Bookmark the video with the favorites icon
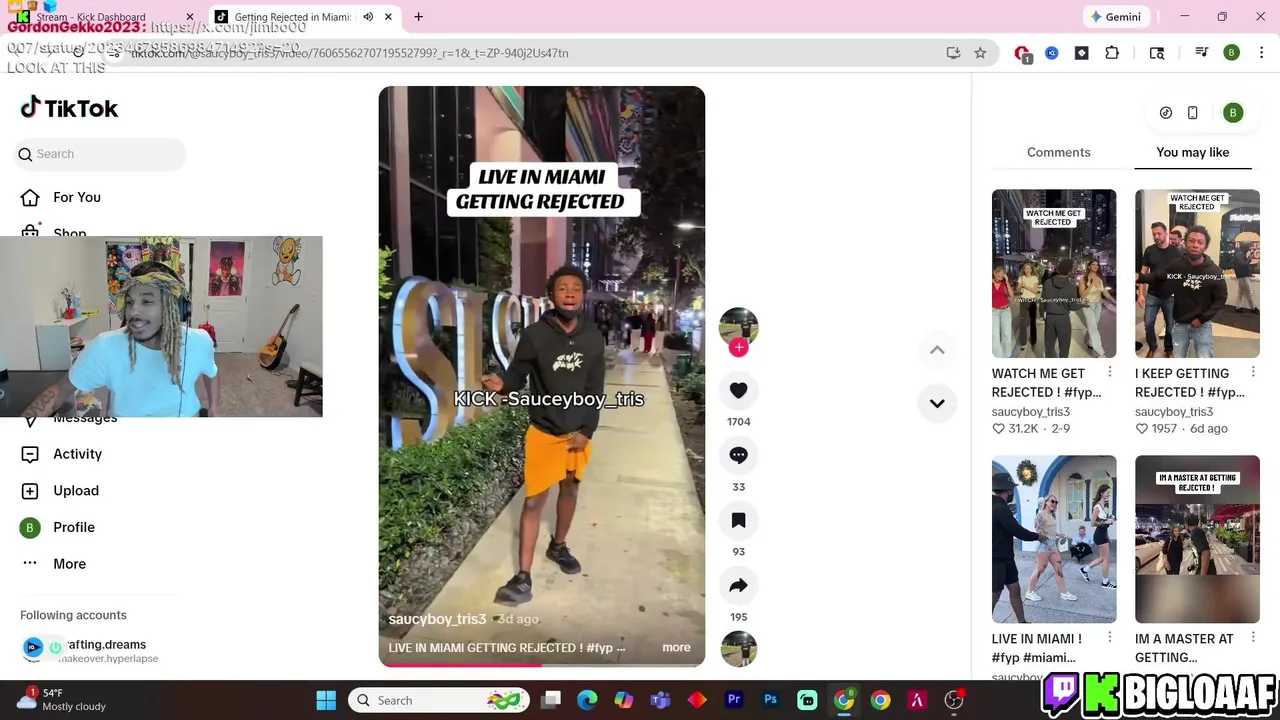This screenshot has height=720, width=1280. pos(738,521)
